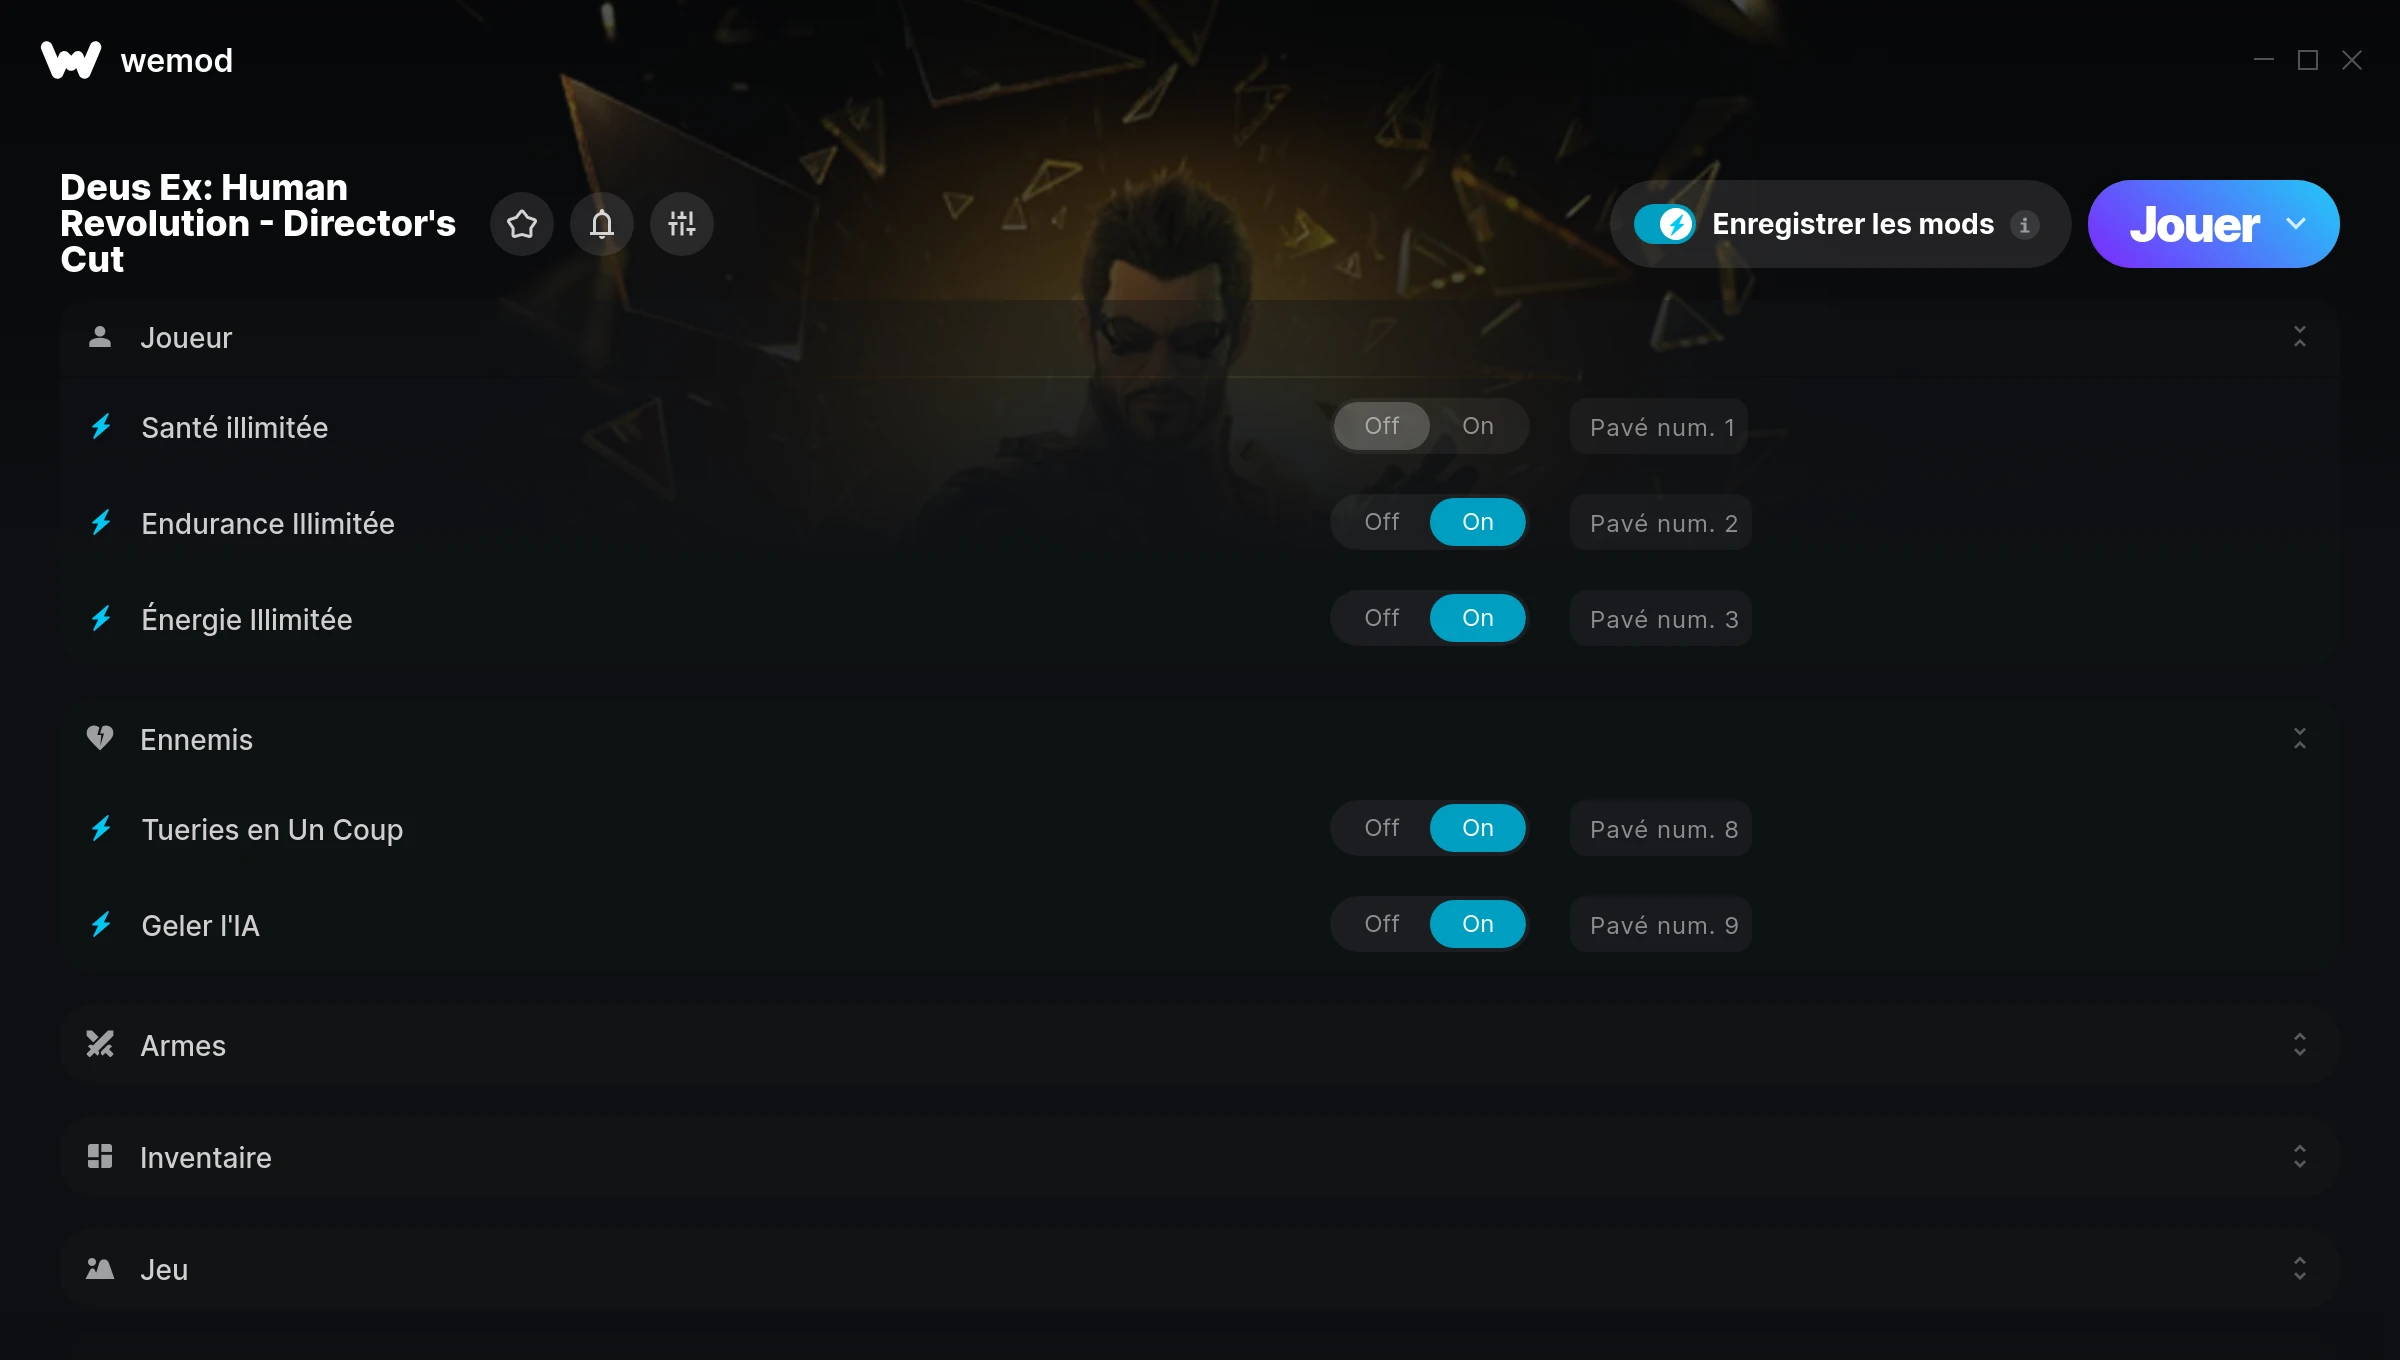
Task: Click the Jouer button
Action: (x=2194, y=224)
